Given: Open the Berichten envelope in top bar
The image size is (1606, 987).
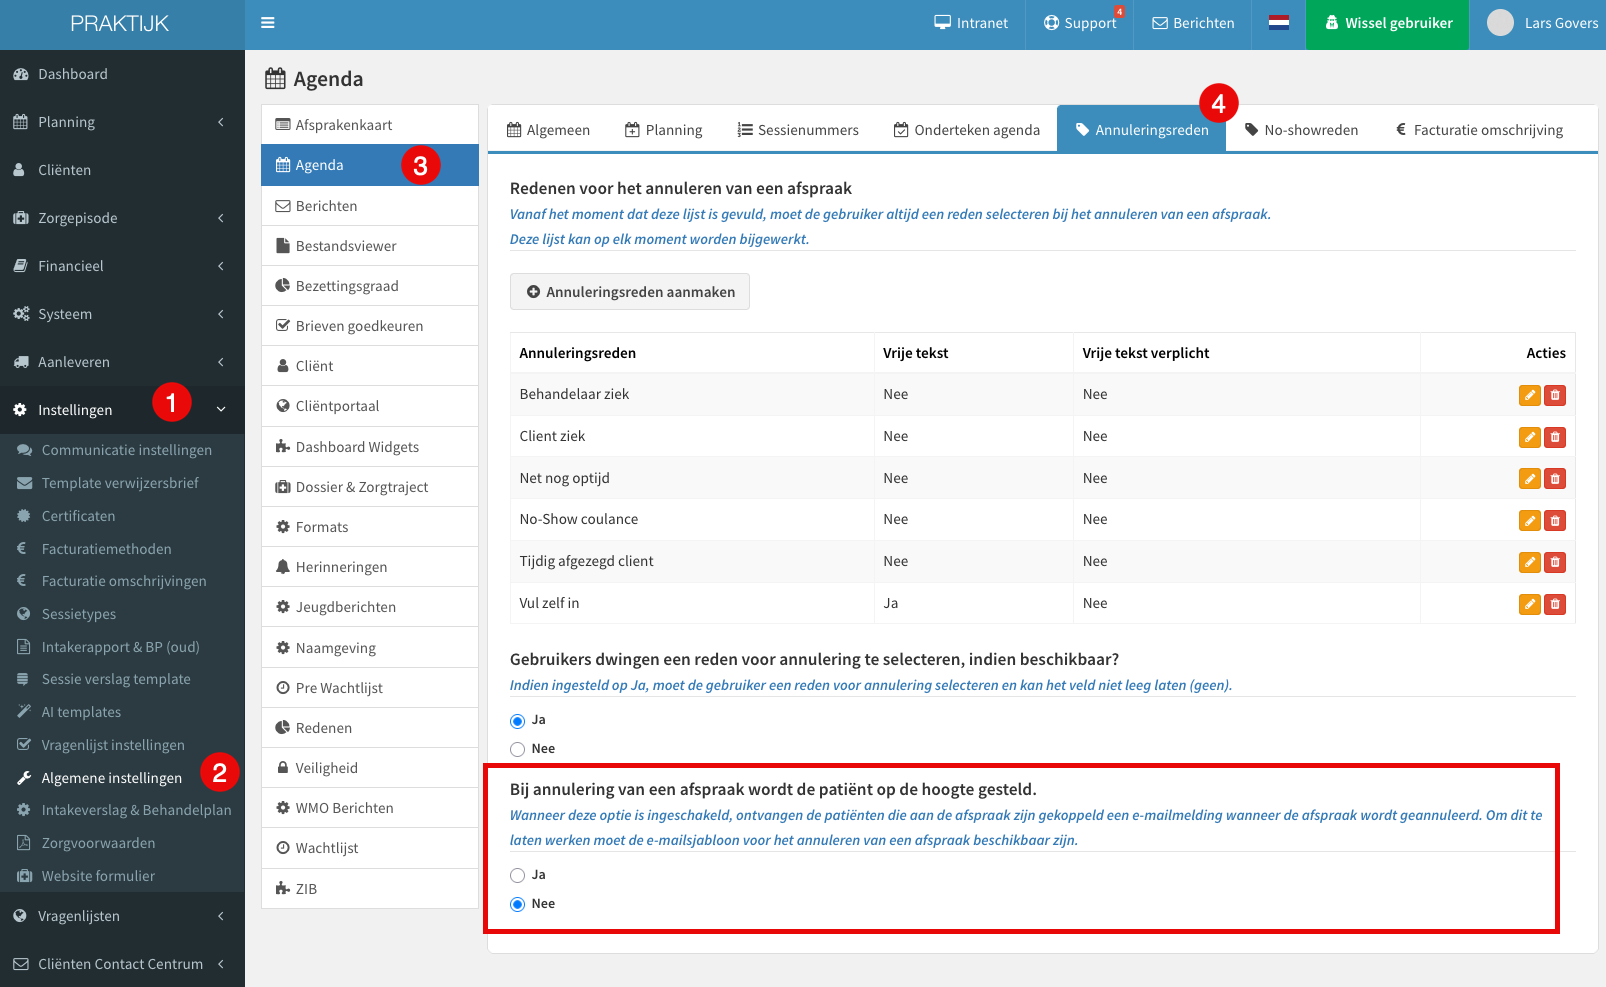Looking at the screenshot, I should [1193, 23].
